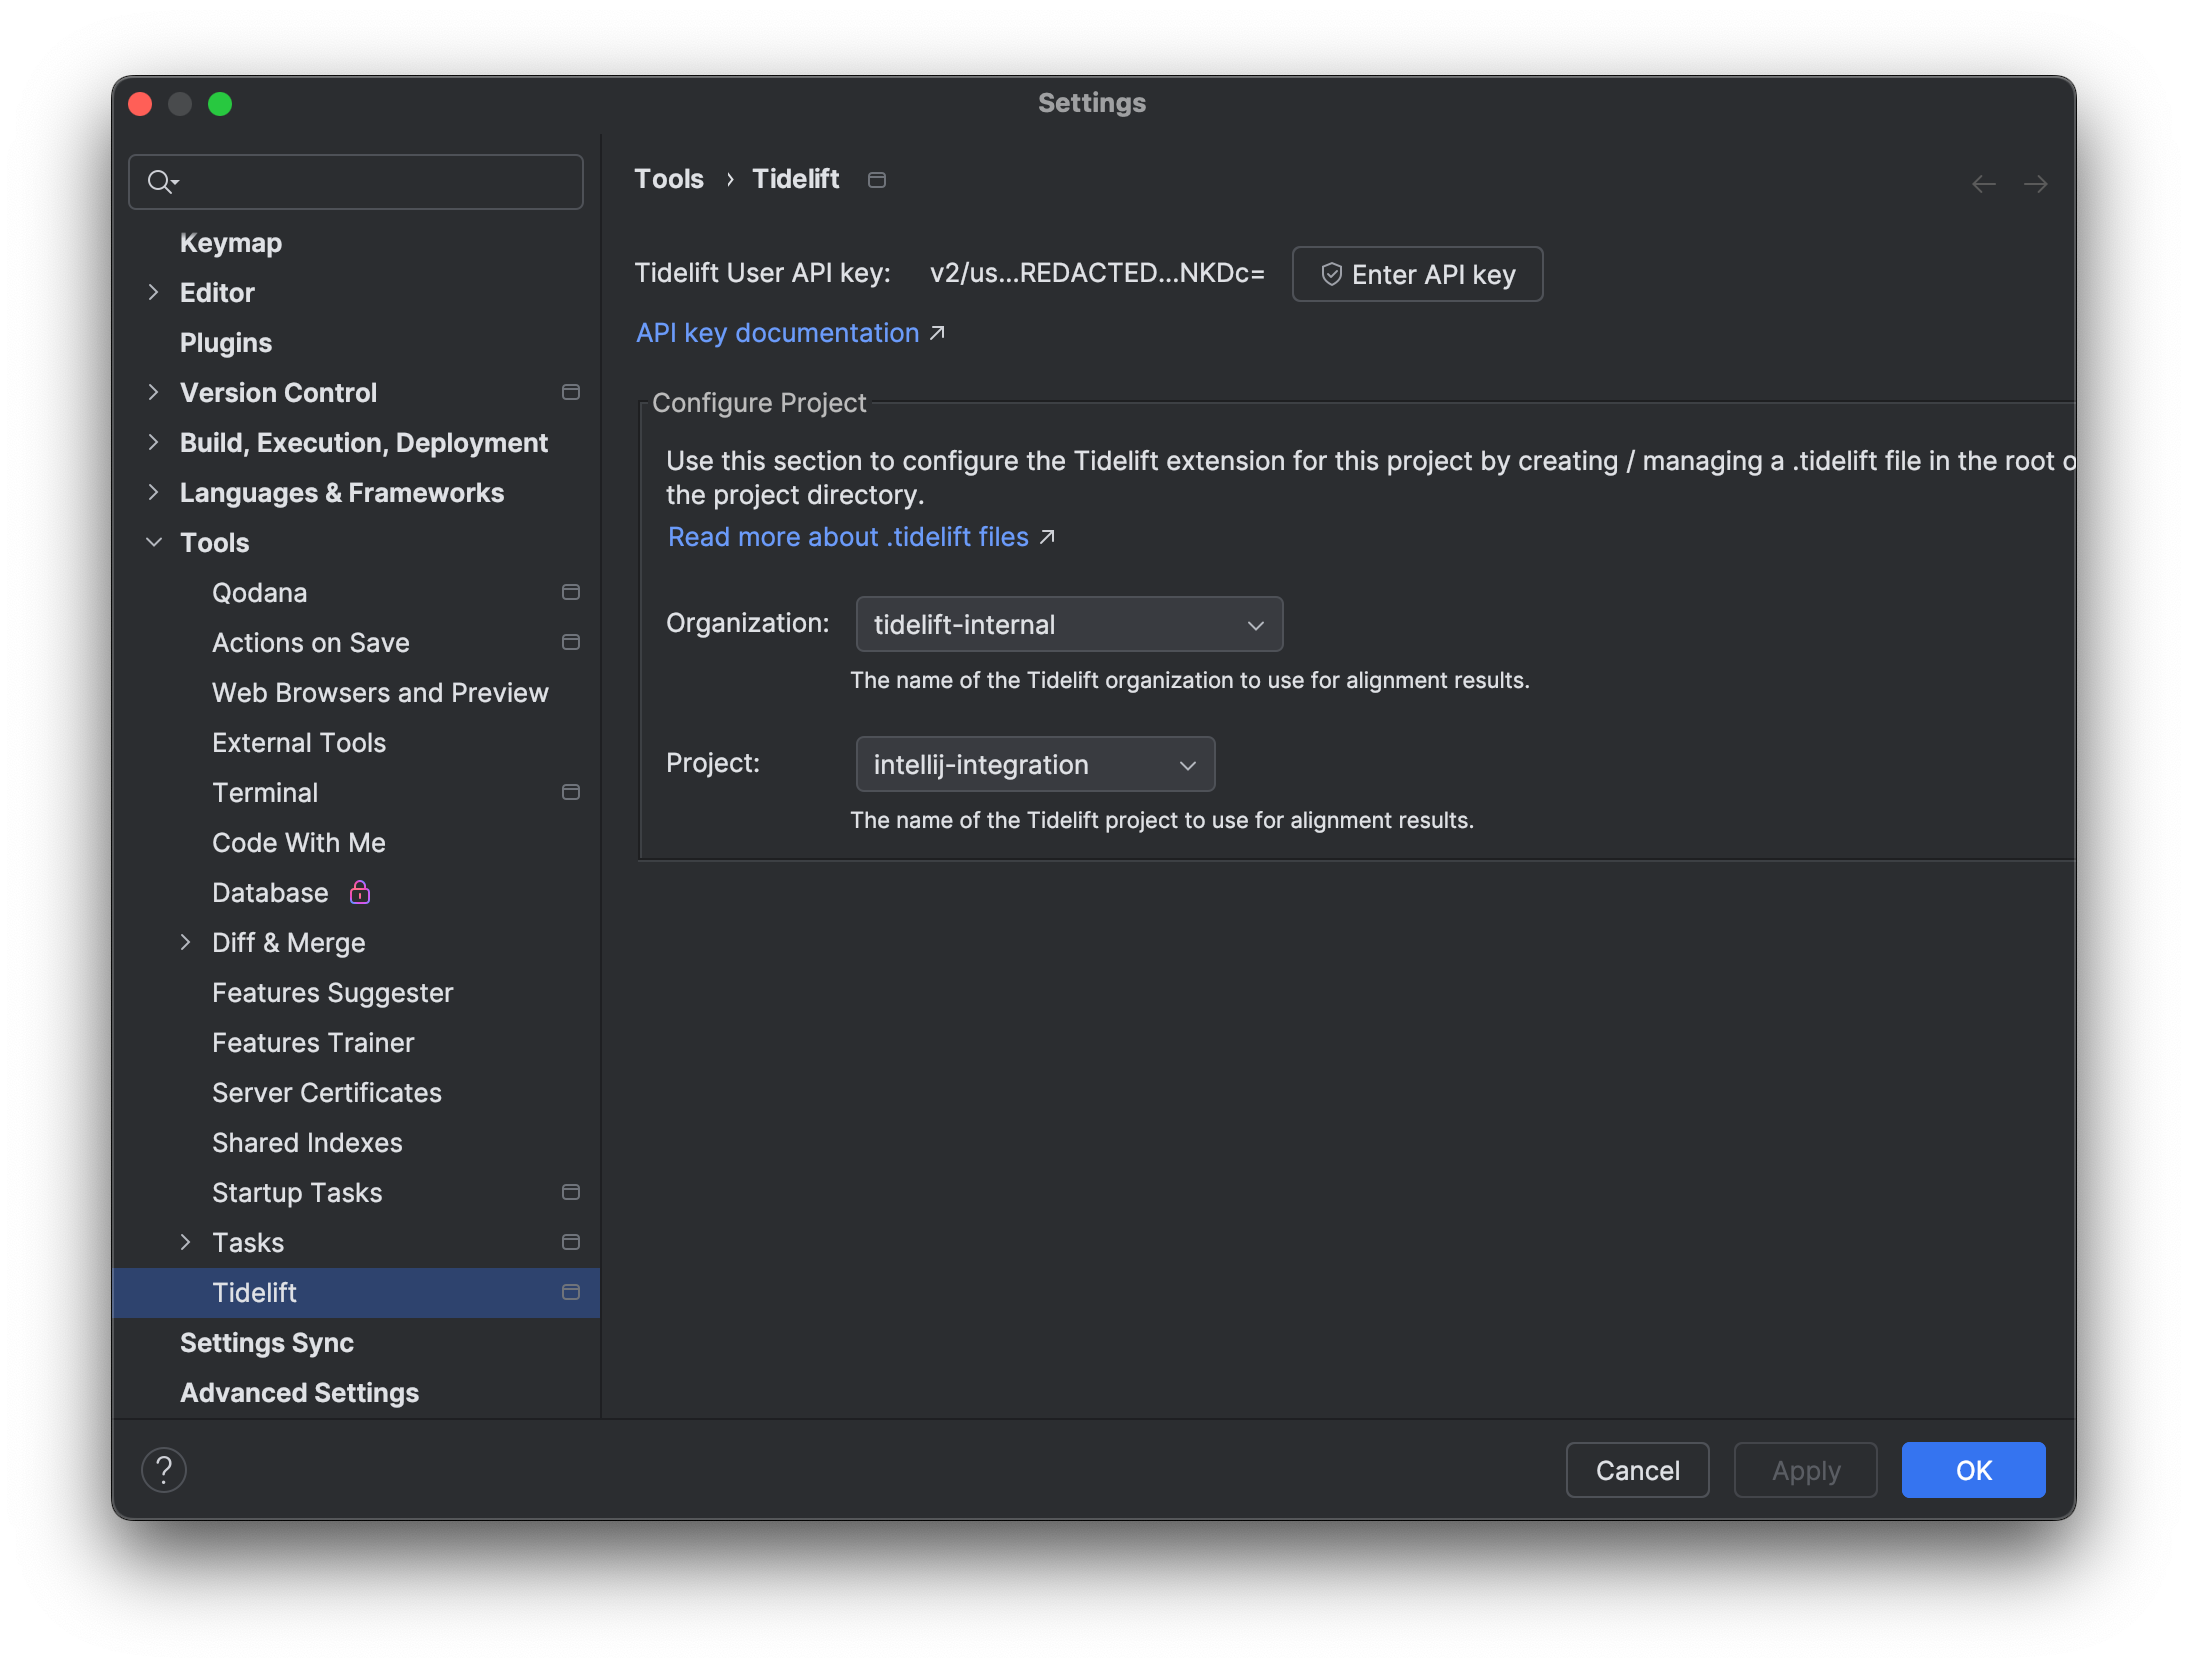2188x1668 pixels.
Task: Open the Project dropdown
Action: tap(1035, 764)
